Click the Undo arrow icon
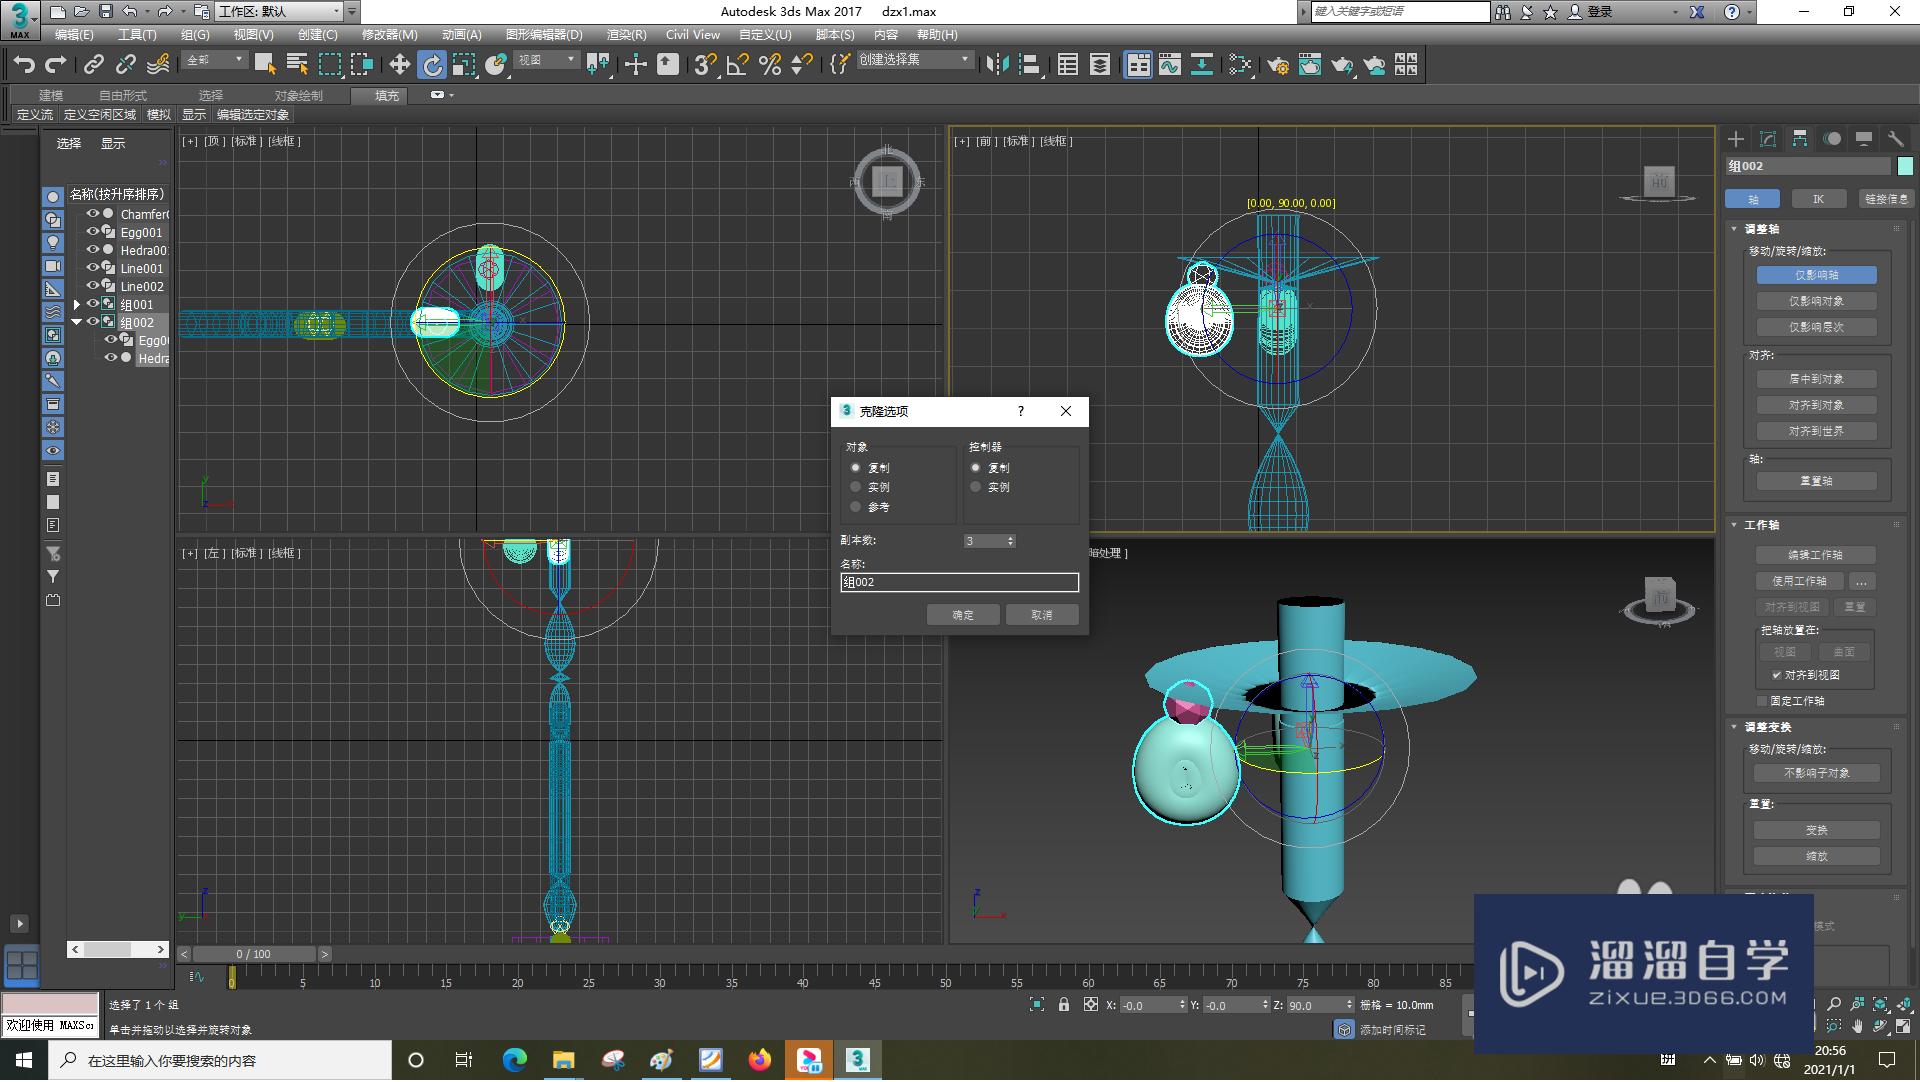This screenshot has height=1082, width=1920. click(24, 65)
